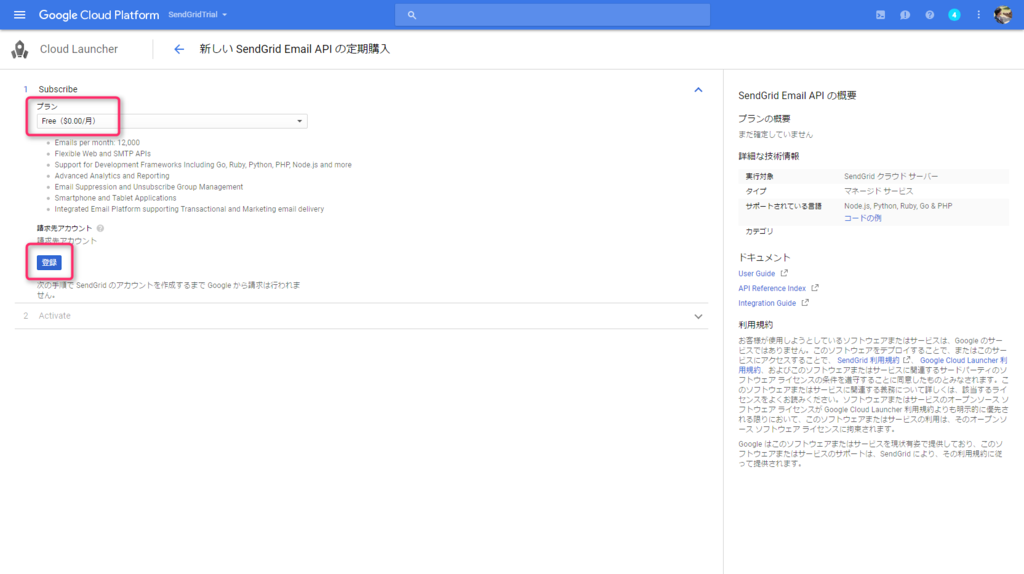The width and height of the screenshot is (1024, 574).
Task: Open the User Guide link
Action: (x=756, y=274)
